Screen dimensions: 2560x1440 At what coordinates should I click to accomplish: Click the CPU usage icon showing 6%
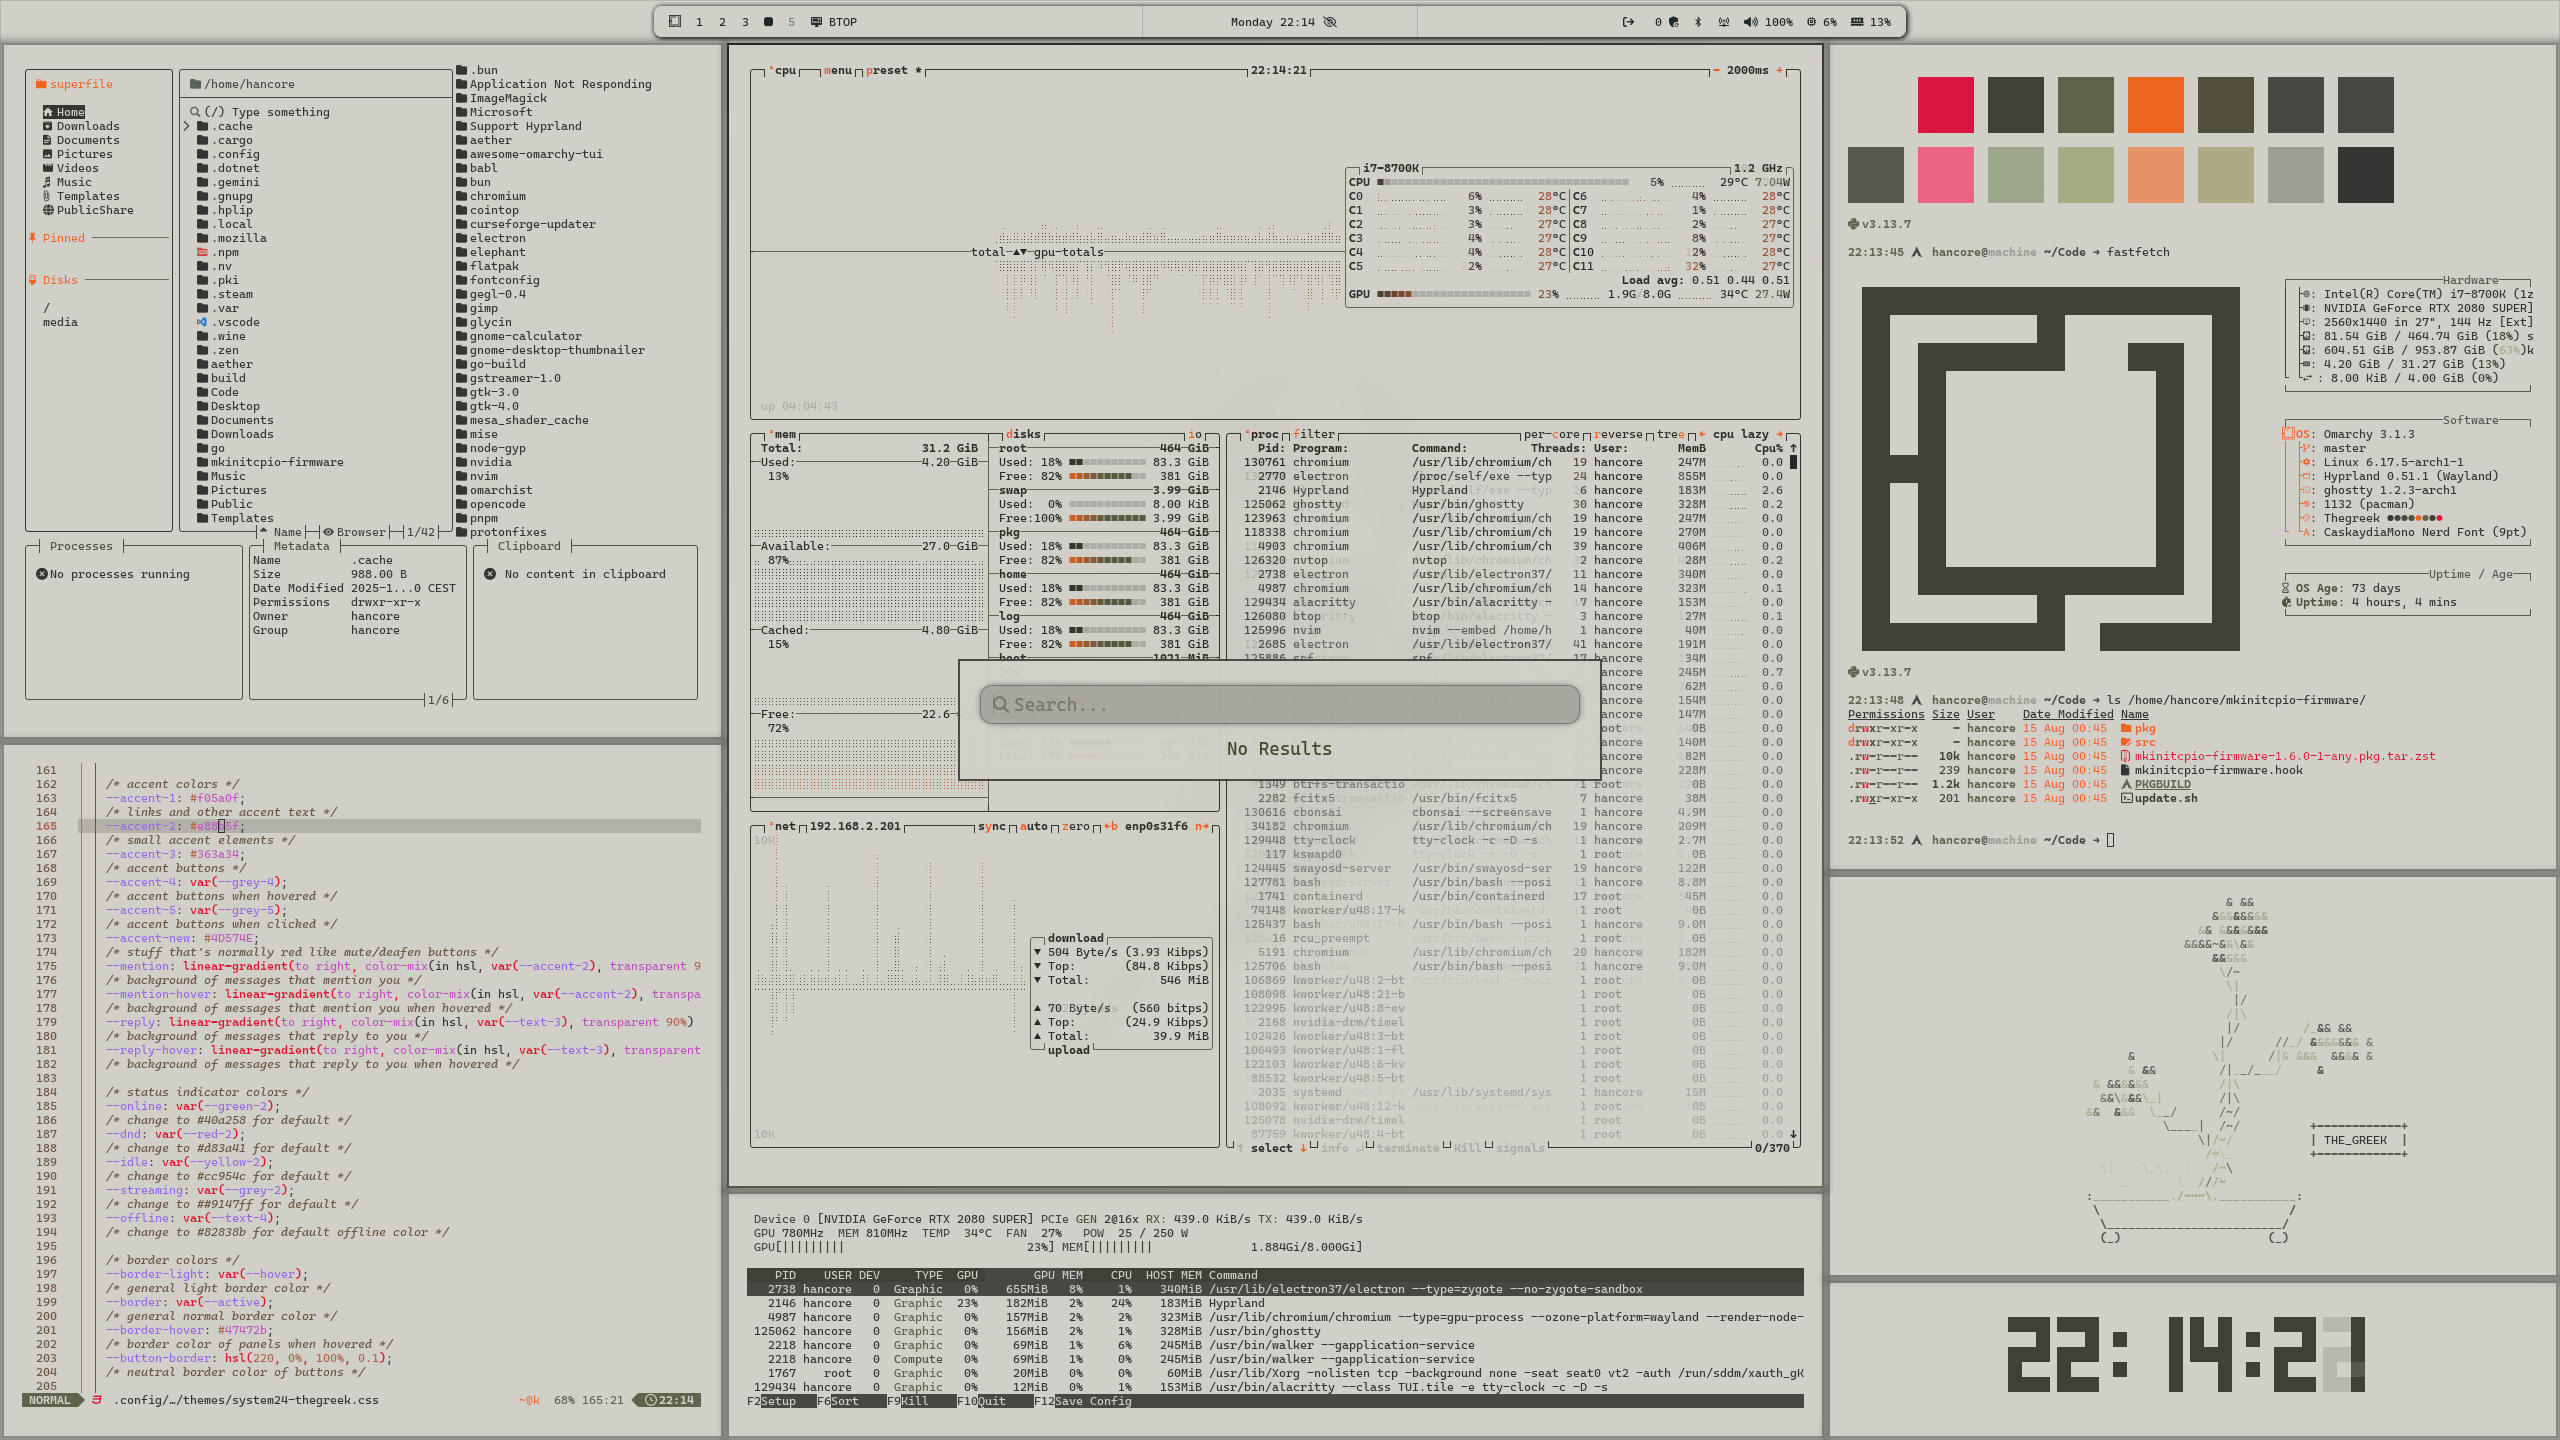1811,22
